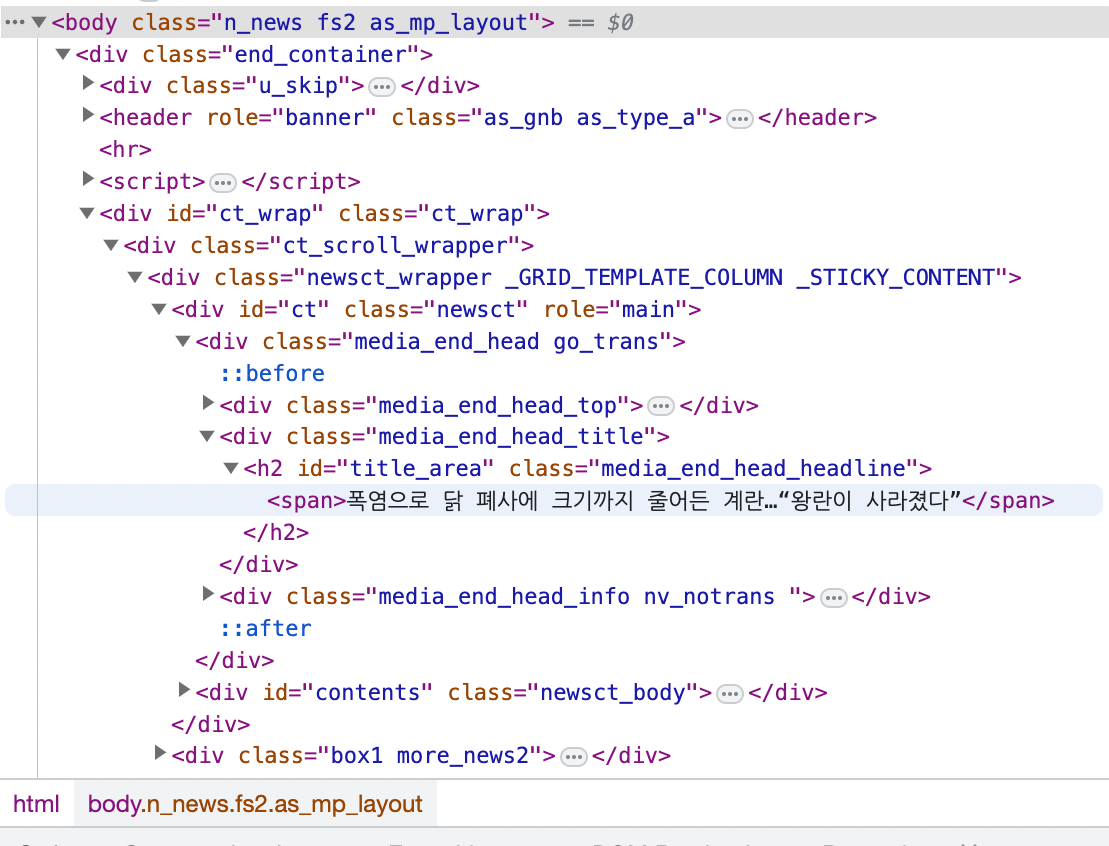This screenshot has width=1109, height=846.
Task: Open the three-dot actions beside body
Action: click(14, 23)
